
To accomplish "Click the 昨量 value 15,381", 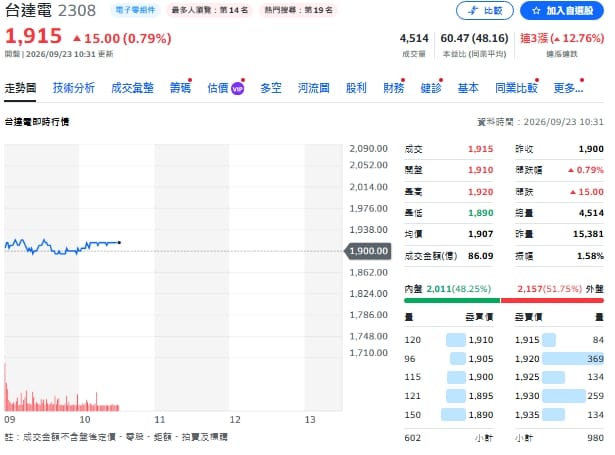I will click(588, 234).
